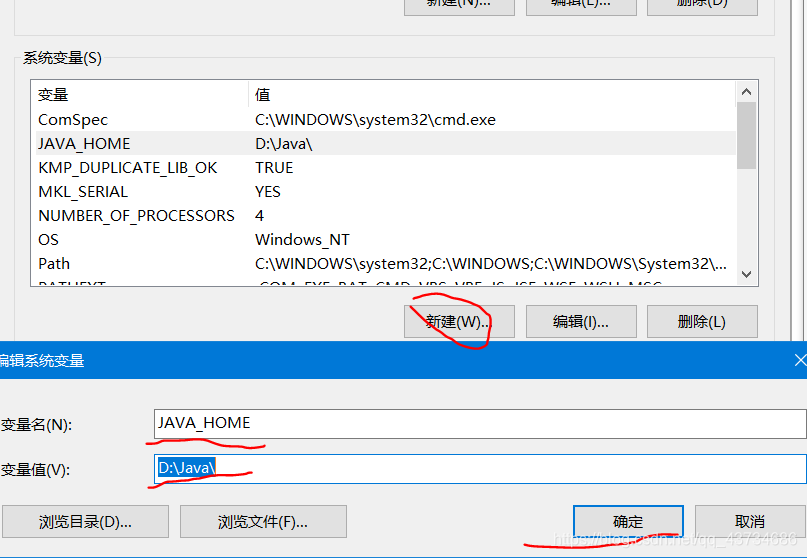Click the TRUE value cell

tap(274, 167)
